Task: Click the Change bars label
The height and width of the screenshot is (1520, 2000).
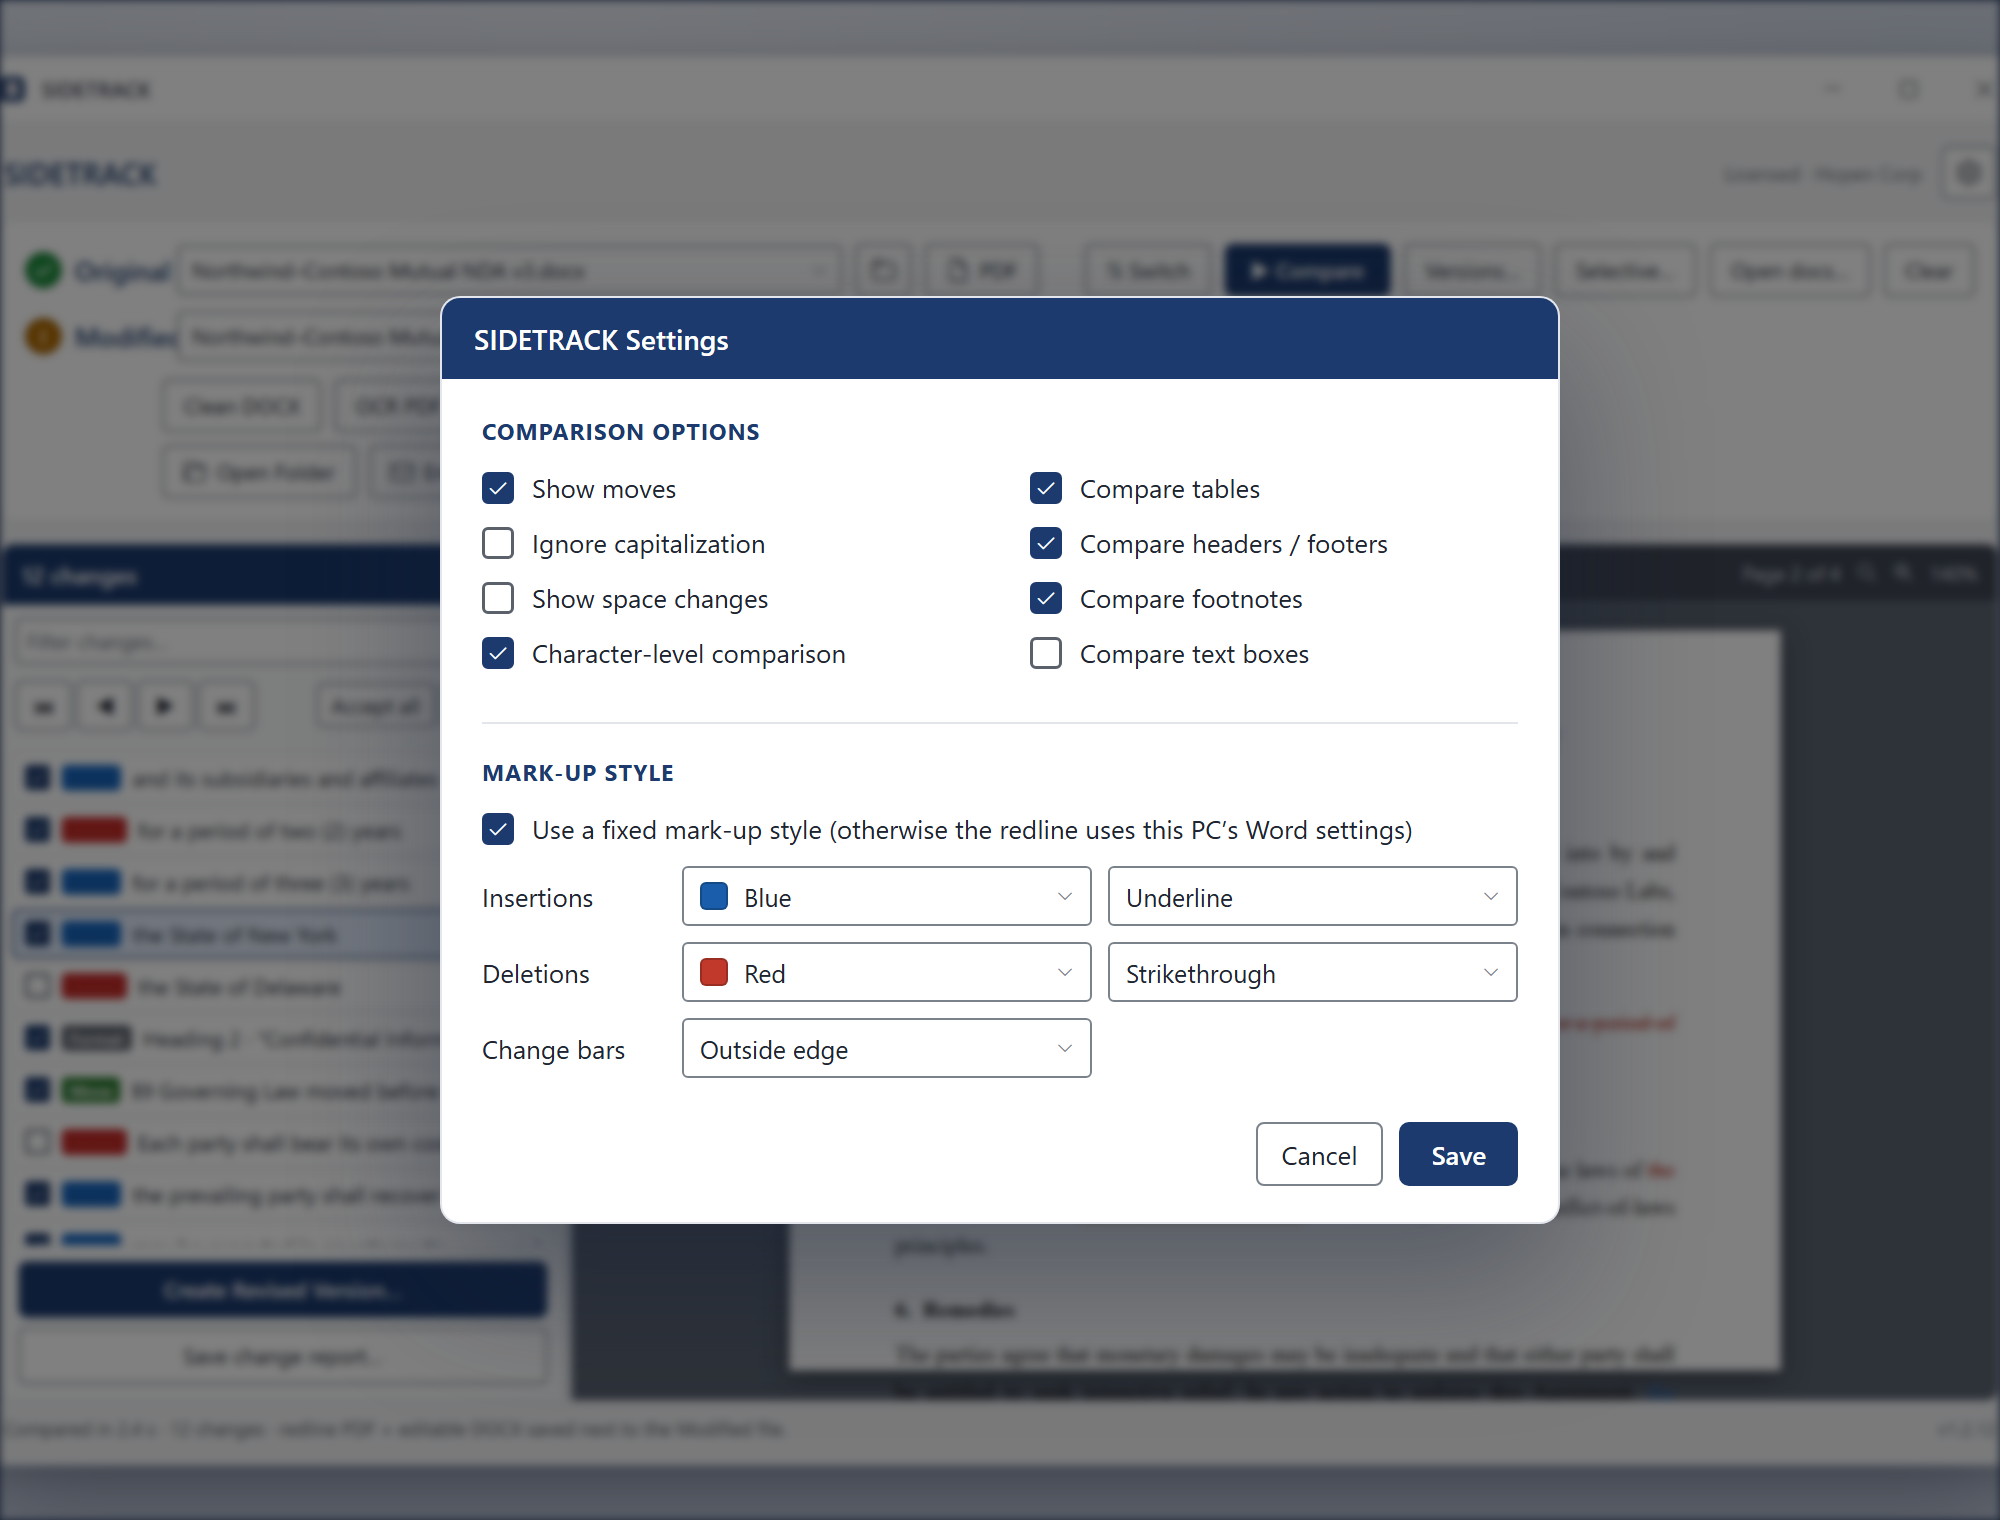Action: (553, 1050)
